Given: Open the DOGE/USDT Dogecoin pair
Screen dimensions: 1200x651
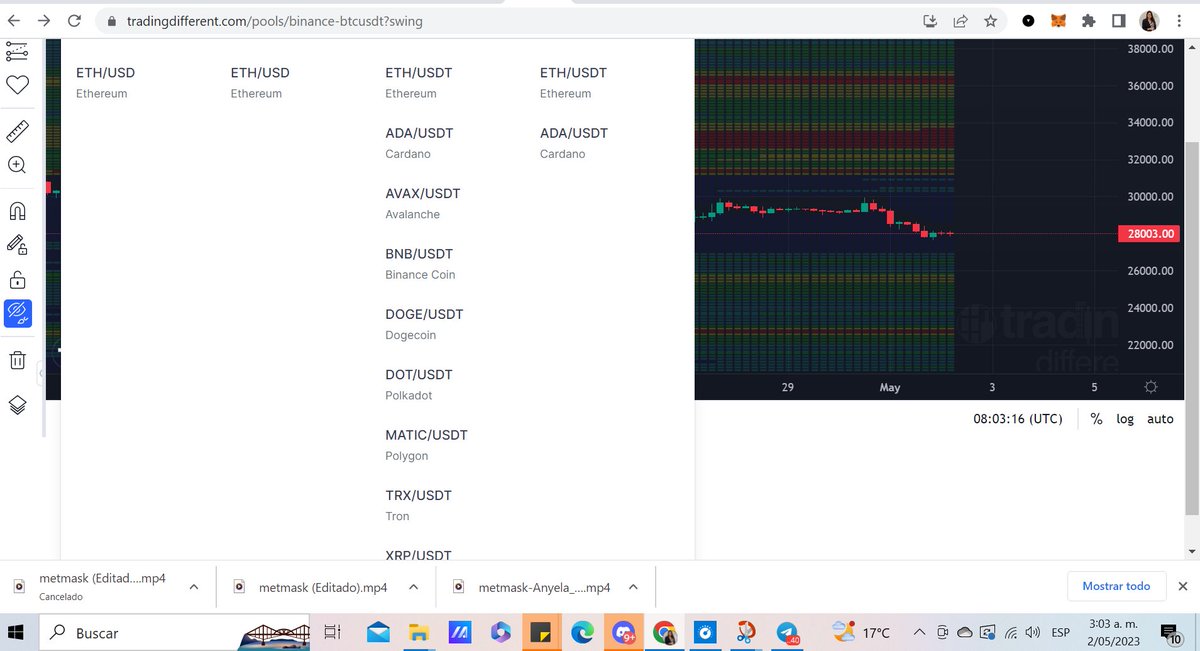Looking at the screenshot, I should (424, 324).
